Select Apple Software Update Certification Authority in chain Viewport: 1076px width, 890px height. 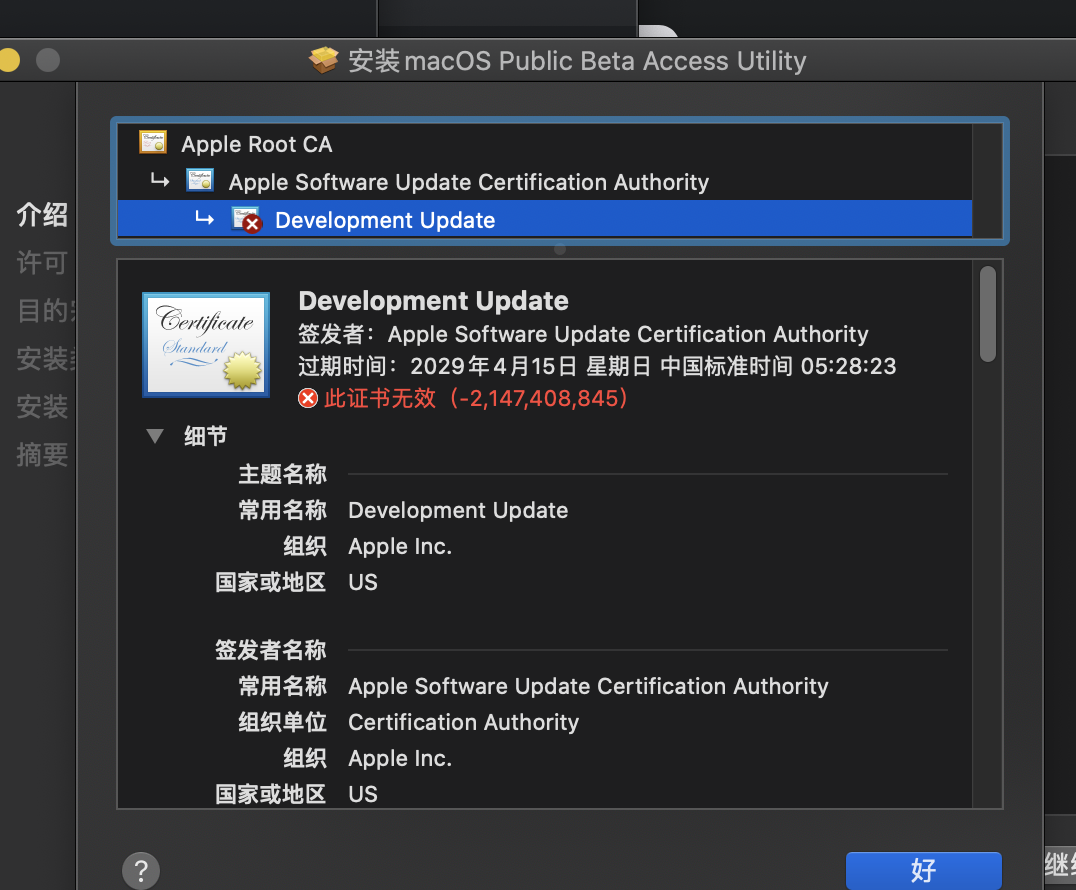(468, 182)
